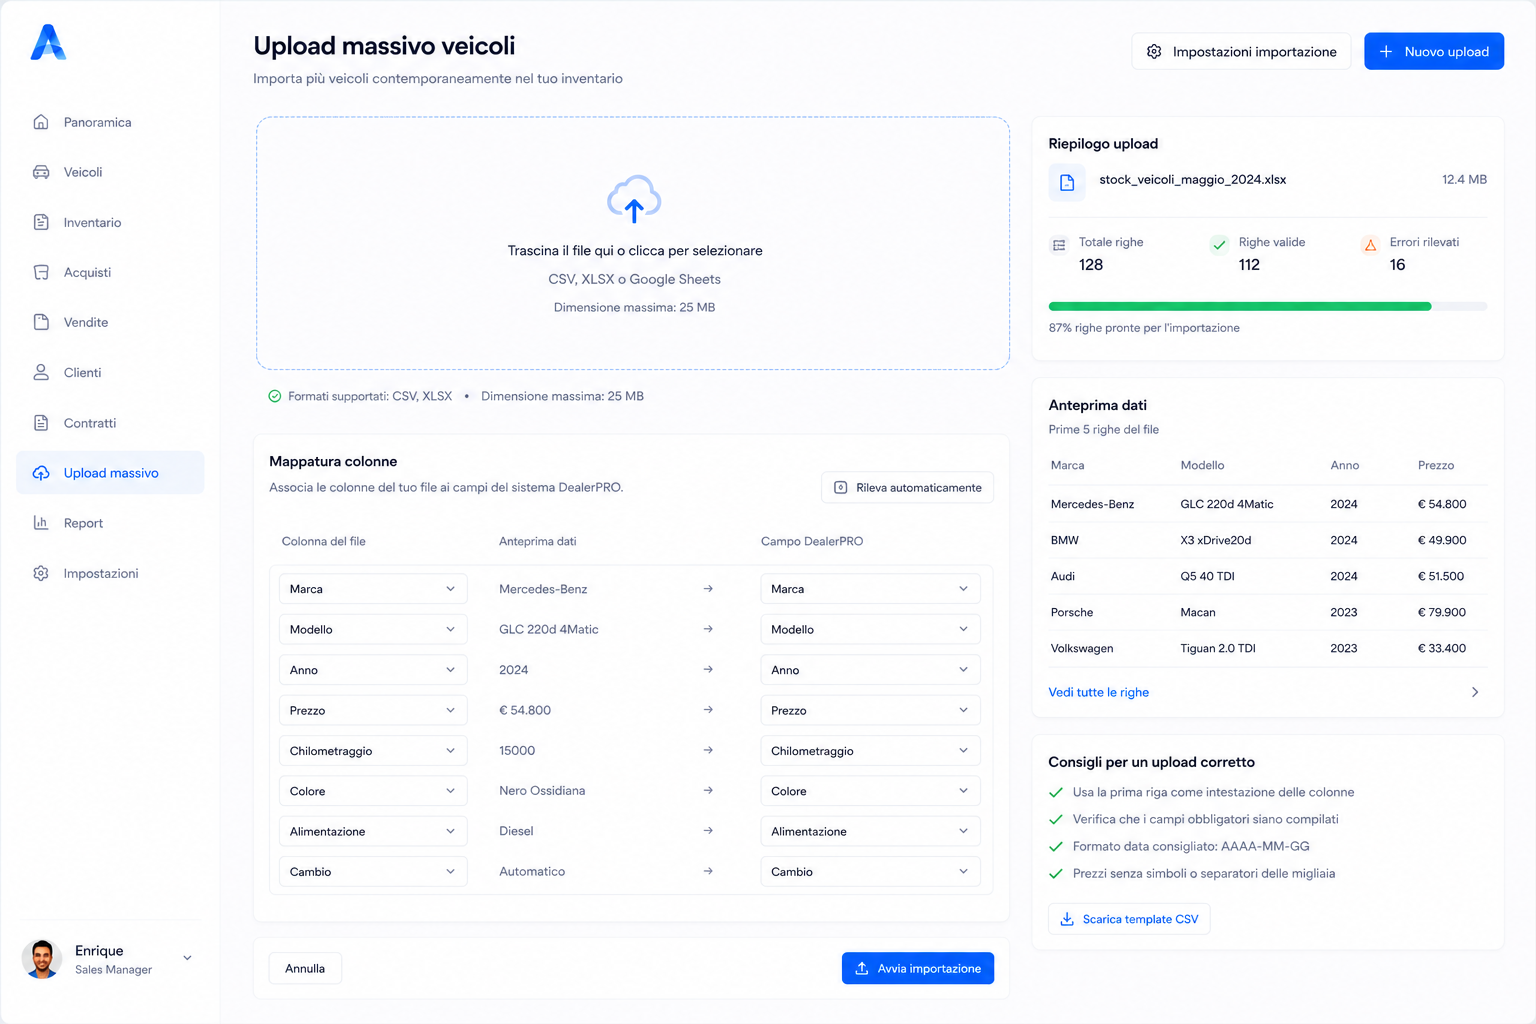Click the Acquisti cart icon in sidebar

[x=41, y=272]
